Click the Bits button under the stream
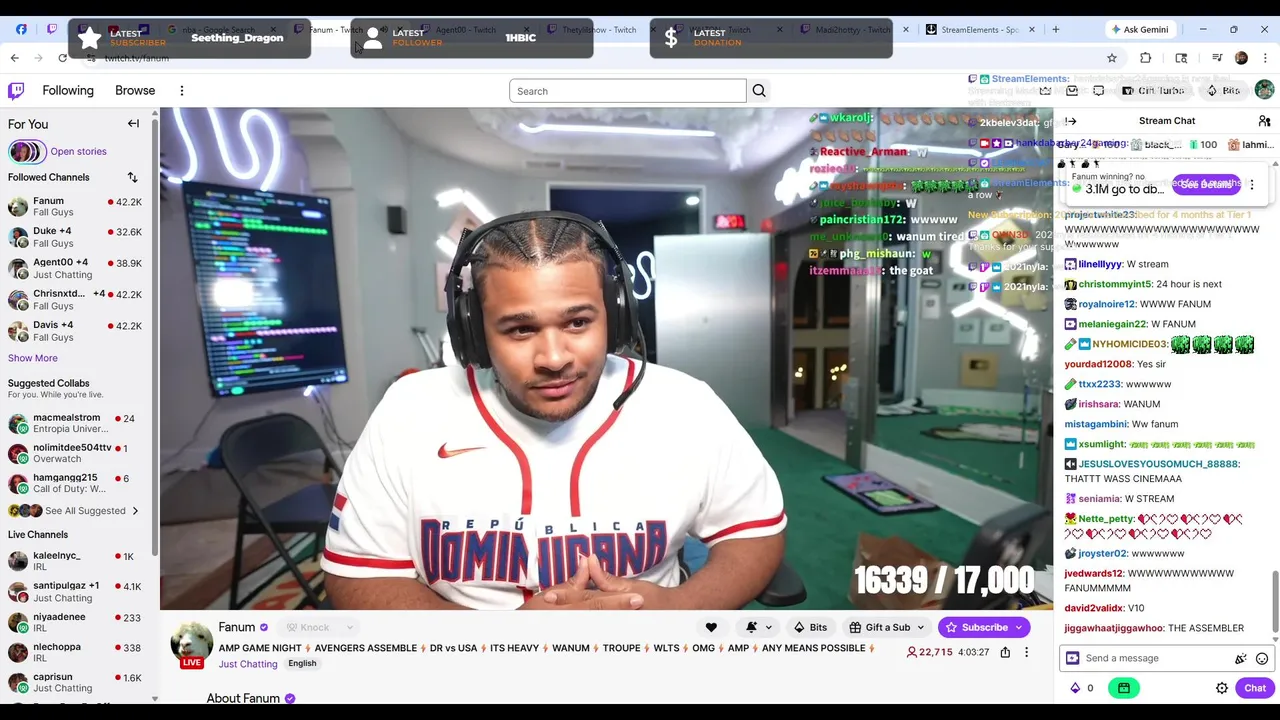Viewport: 1280px width, 720px height. click(x=811, y=628)
